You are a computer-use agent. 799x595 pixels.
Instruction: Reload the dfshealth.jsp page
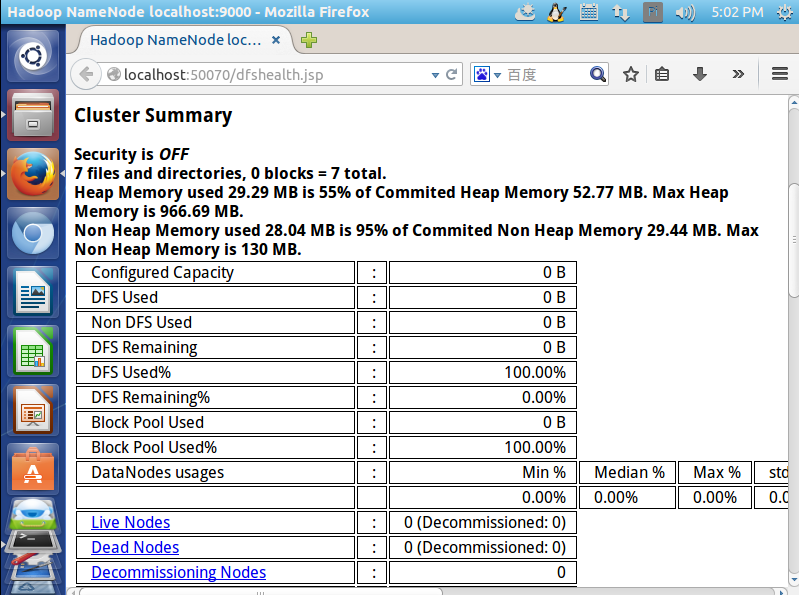[451, 75]
